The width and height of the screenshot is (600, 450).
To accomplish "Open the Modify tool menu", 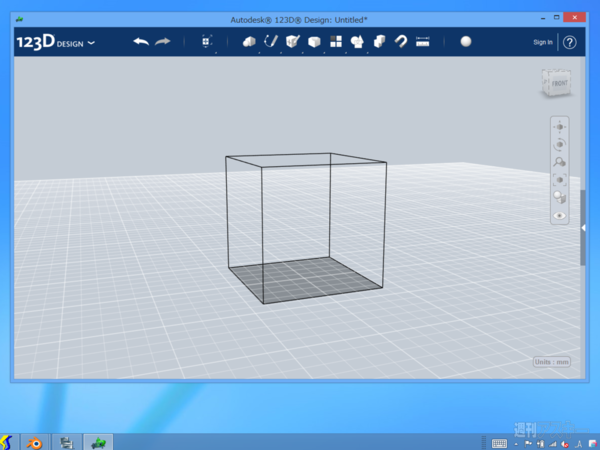I will [x=314, y=42].
